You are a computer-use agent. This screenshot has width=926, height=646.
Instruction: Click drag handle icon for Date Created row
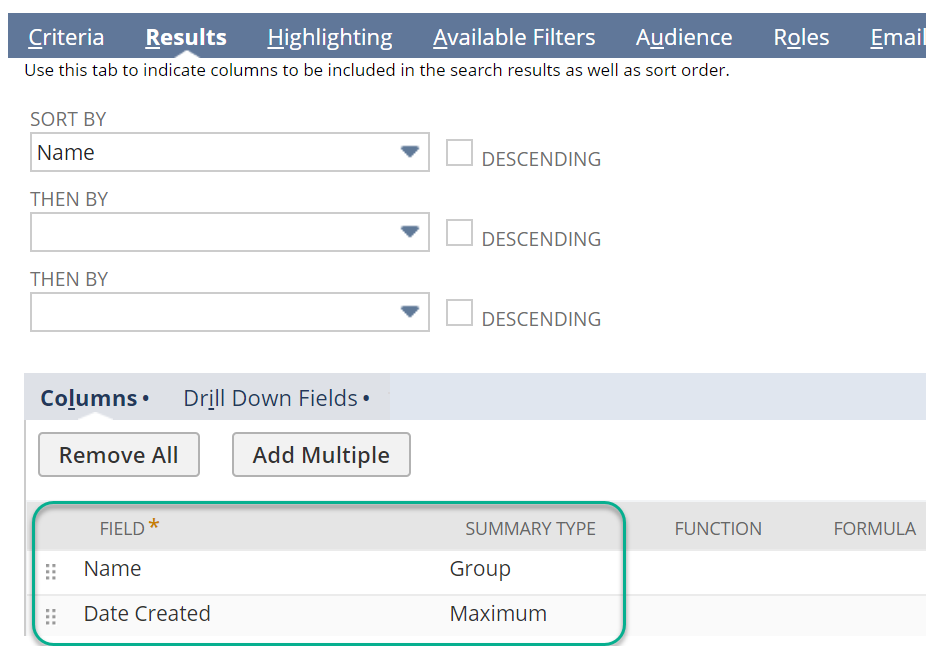tap(51, 616)
